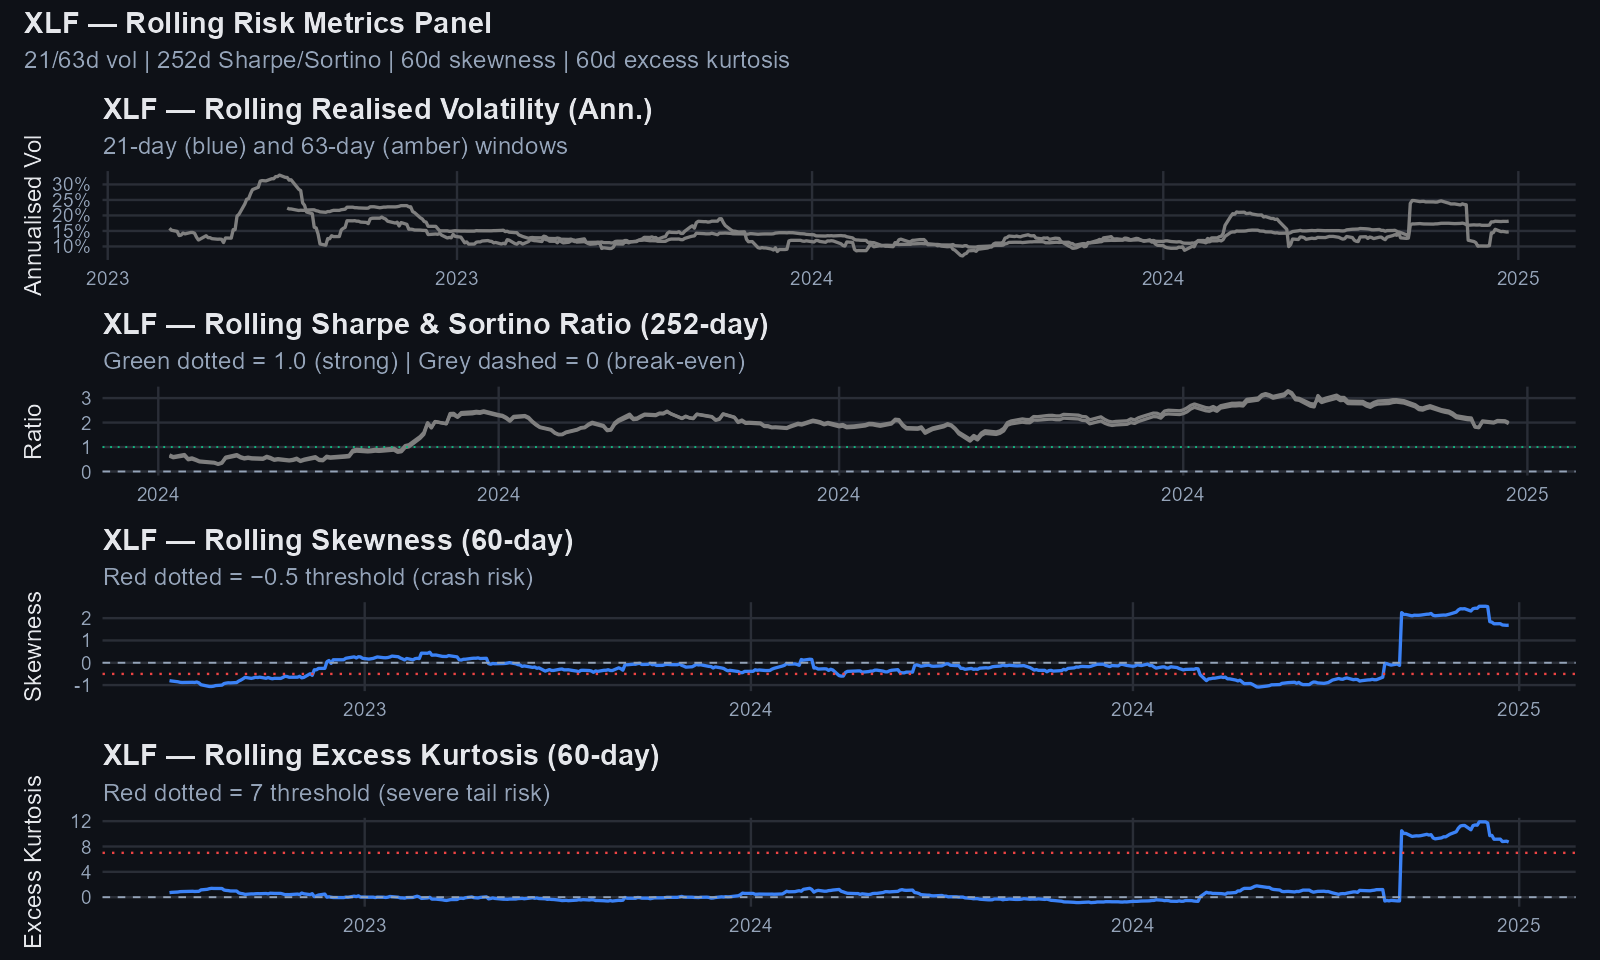
Task: Click the "Ratio" y-axis label
Action: coord(33,432)
